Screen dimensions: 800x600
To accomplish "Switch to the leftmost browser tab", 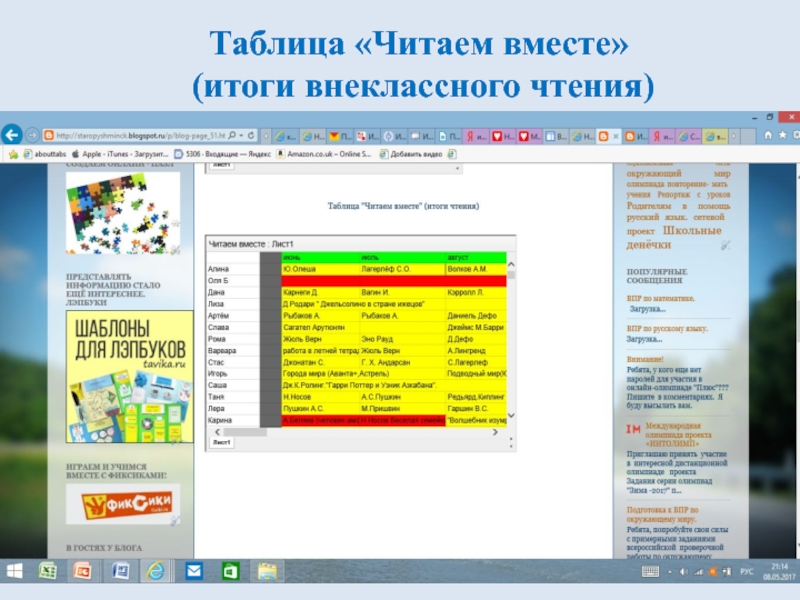I will coord(285,136).
